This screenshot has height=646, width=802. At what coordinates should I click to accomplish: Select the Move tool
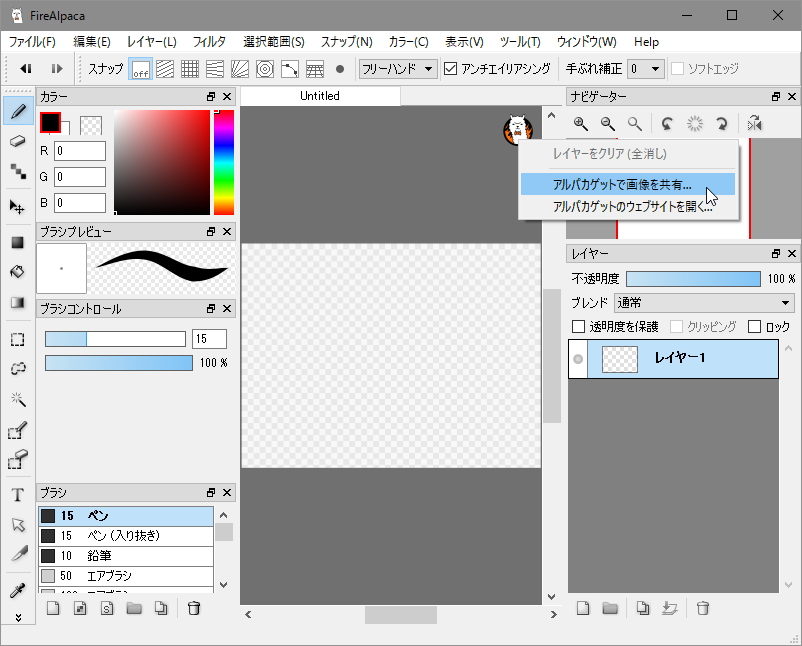(x=17, y=207)
